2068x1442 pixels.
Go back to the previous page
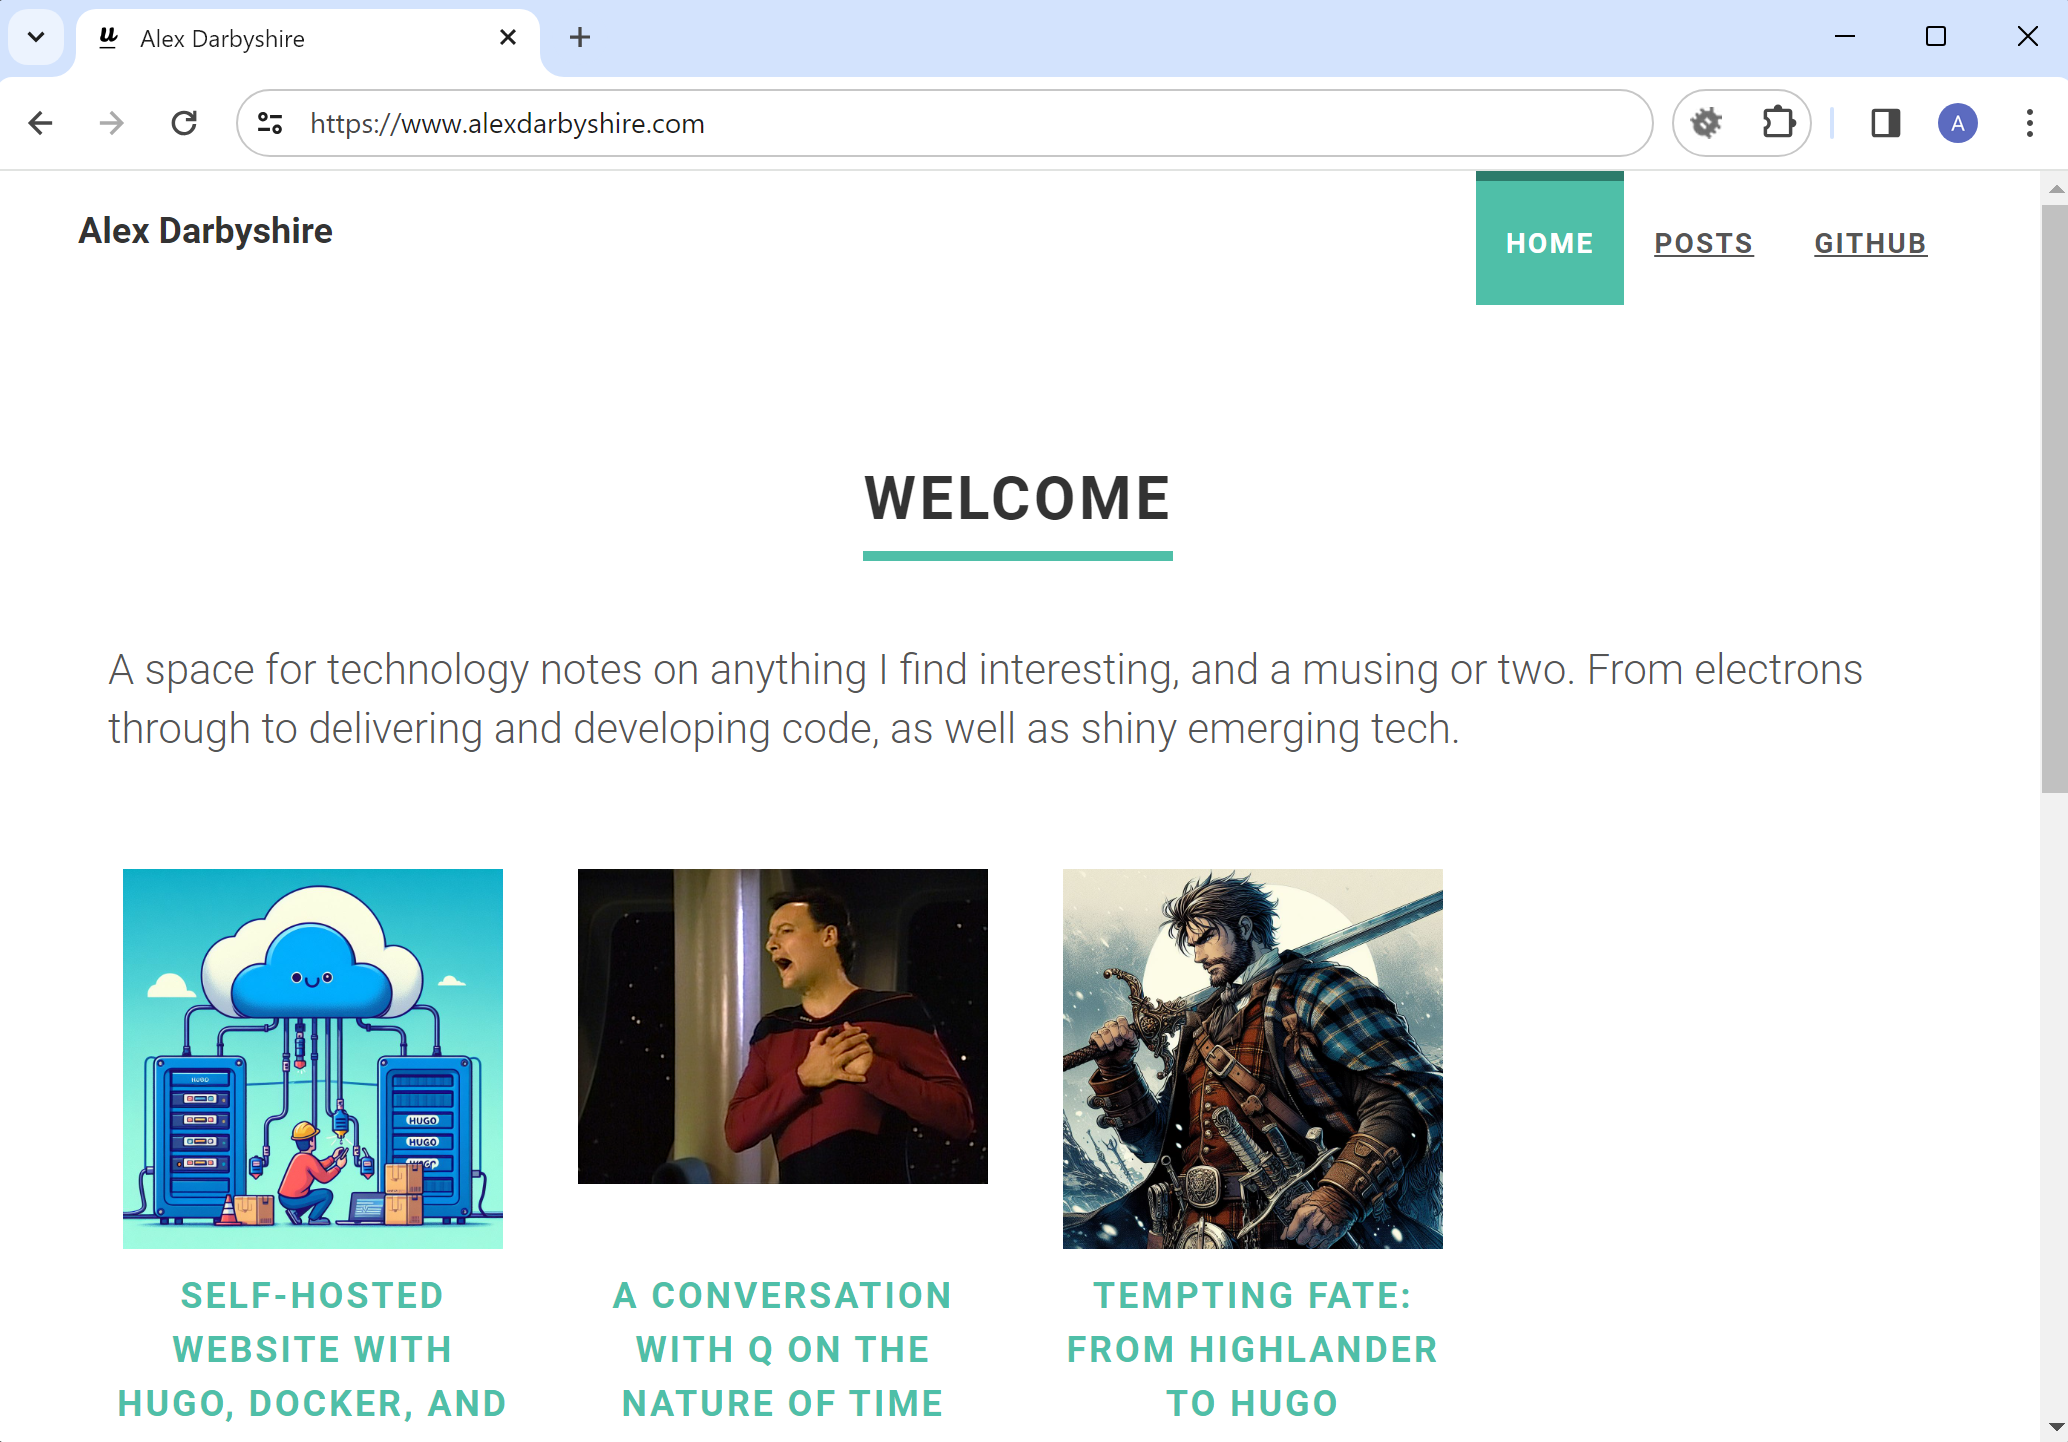tap(40, 123)
